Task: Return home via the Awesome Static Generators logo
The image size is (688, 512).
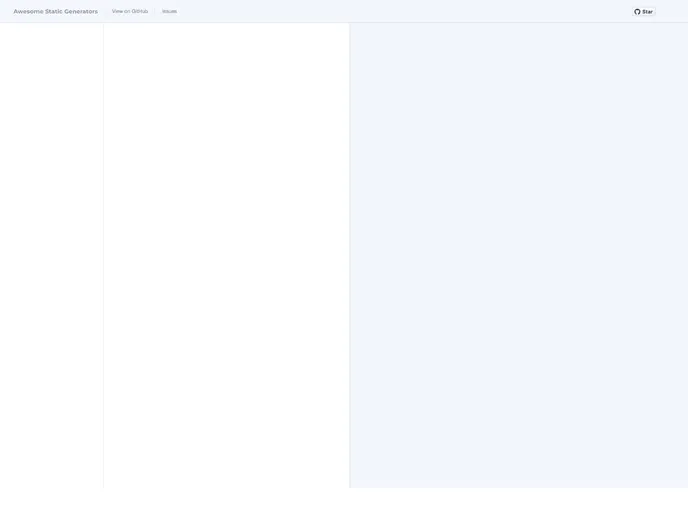Action: click(55, 12)
